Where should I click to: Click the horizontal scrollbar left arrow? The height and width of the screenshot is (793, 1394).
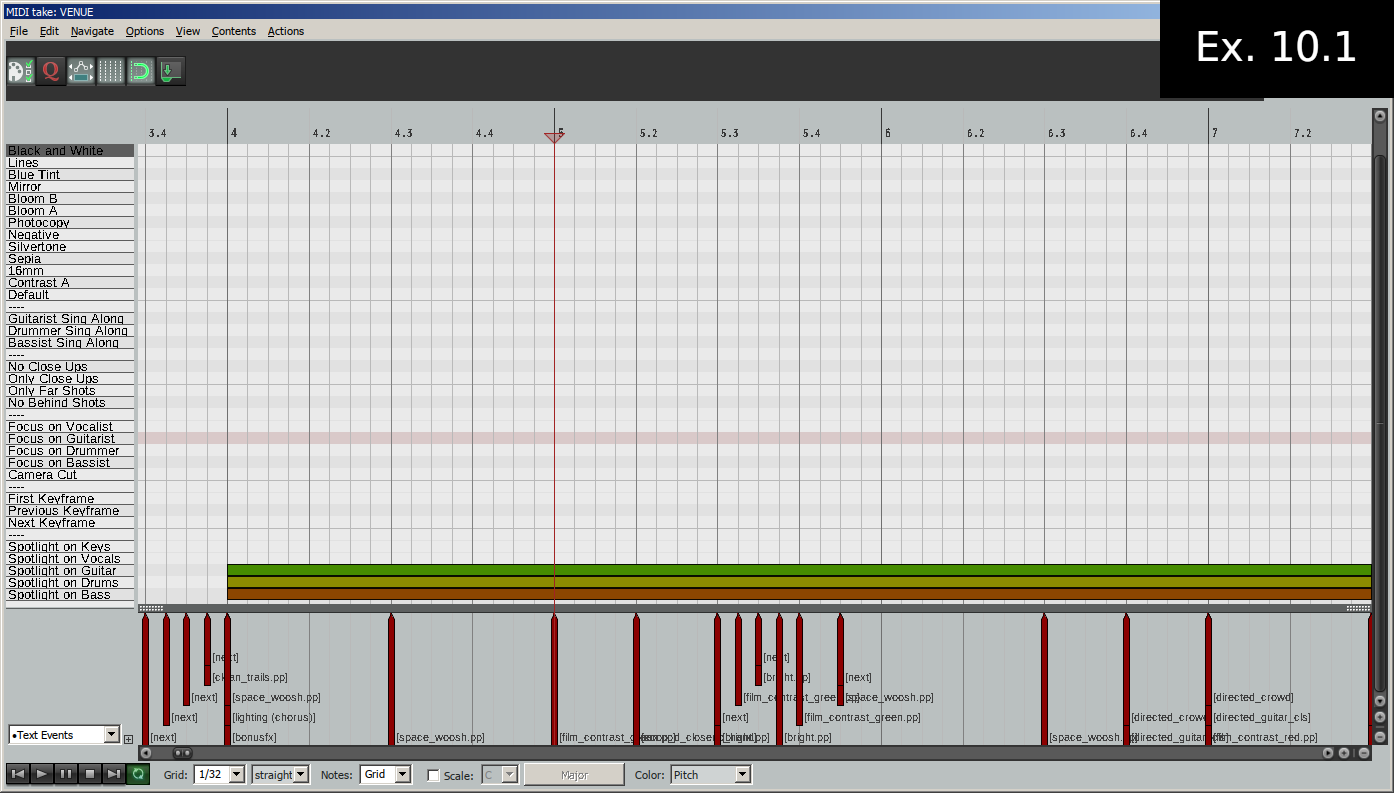pyautogui.click(x=145, y=753)
